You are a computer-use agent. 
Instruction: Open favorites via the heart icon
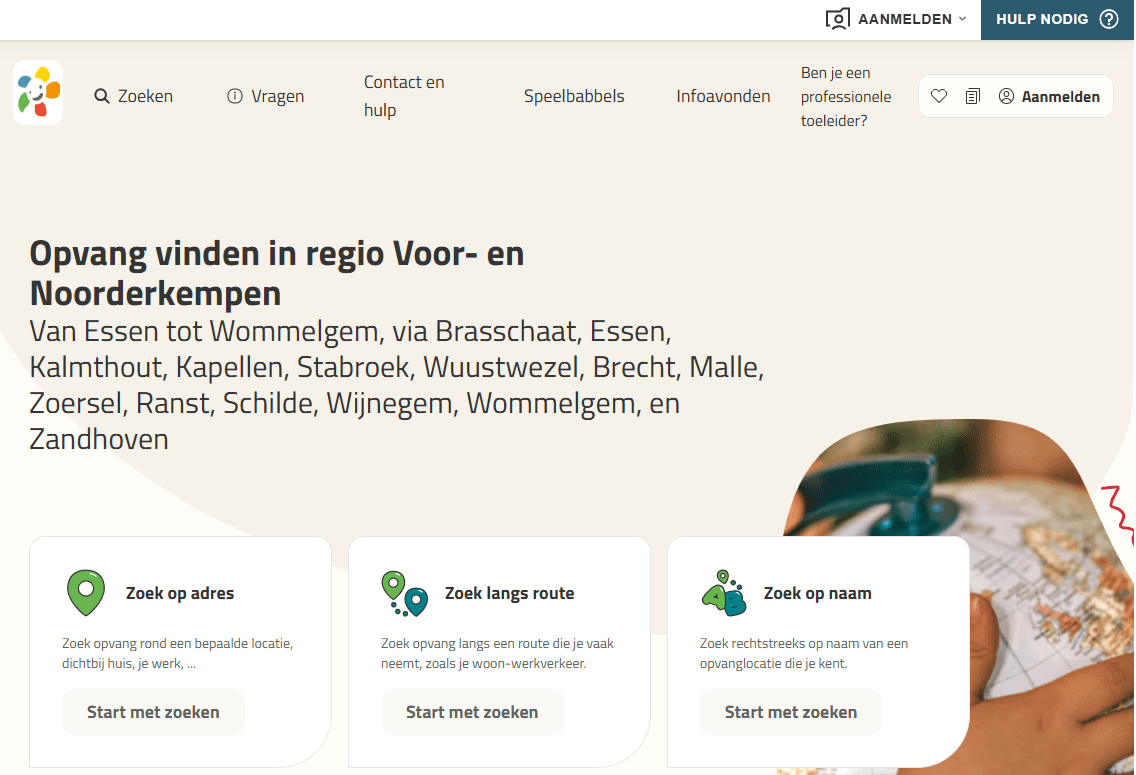click(939, 96)
